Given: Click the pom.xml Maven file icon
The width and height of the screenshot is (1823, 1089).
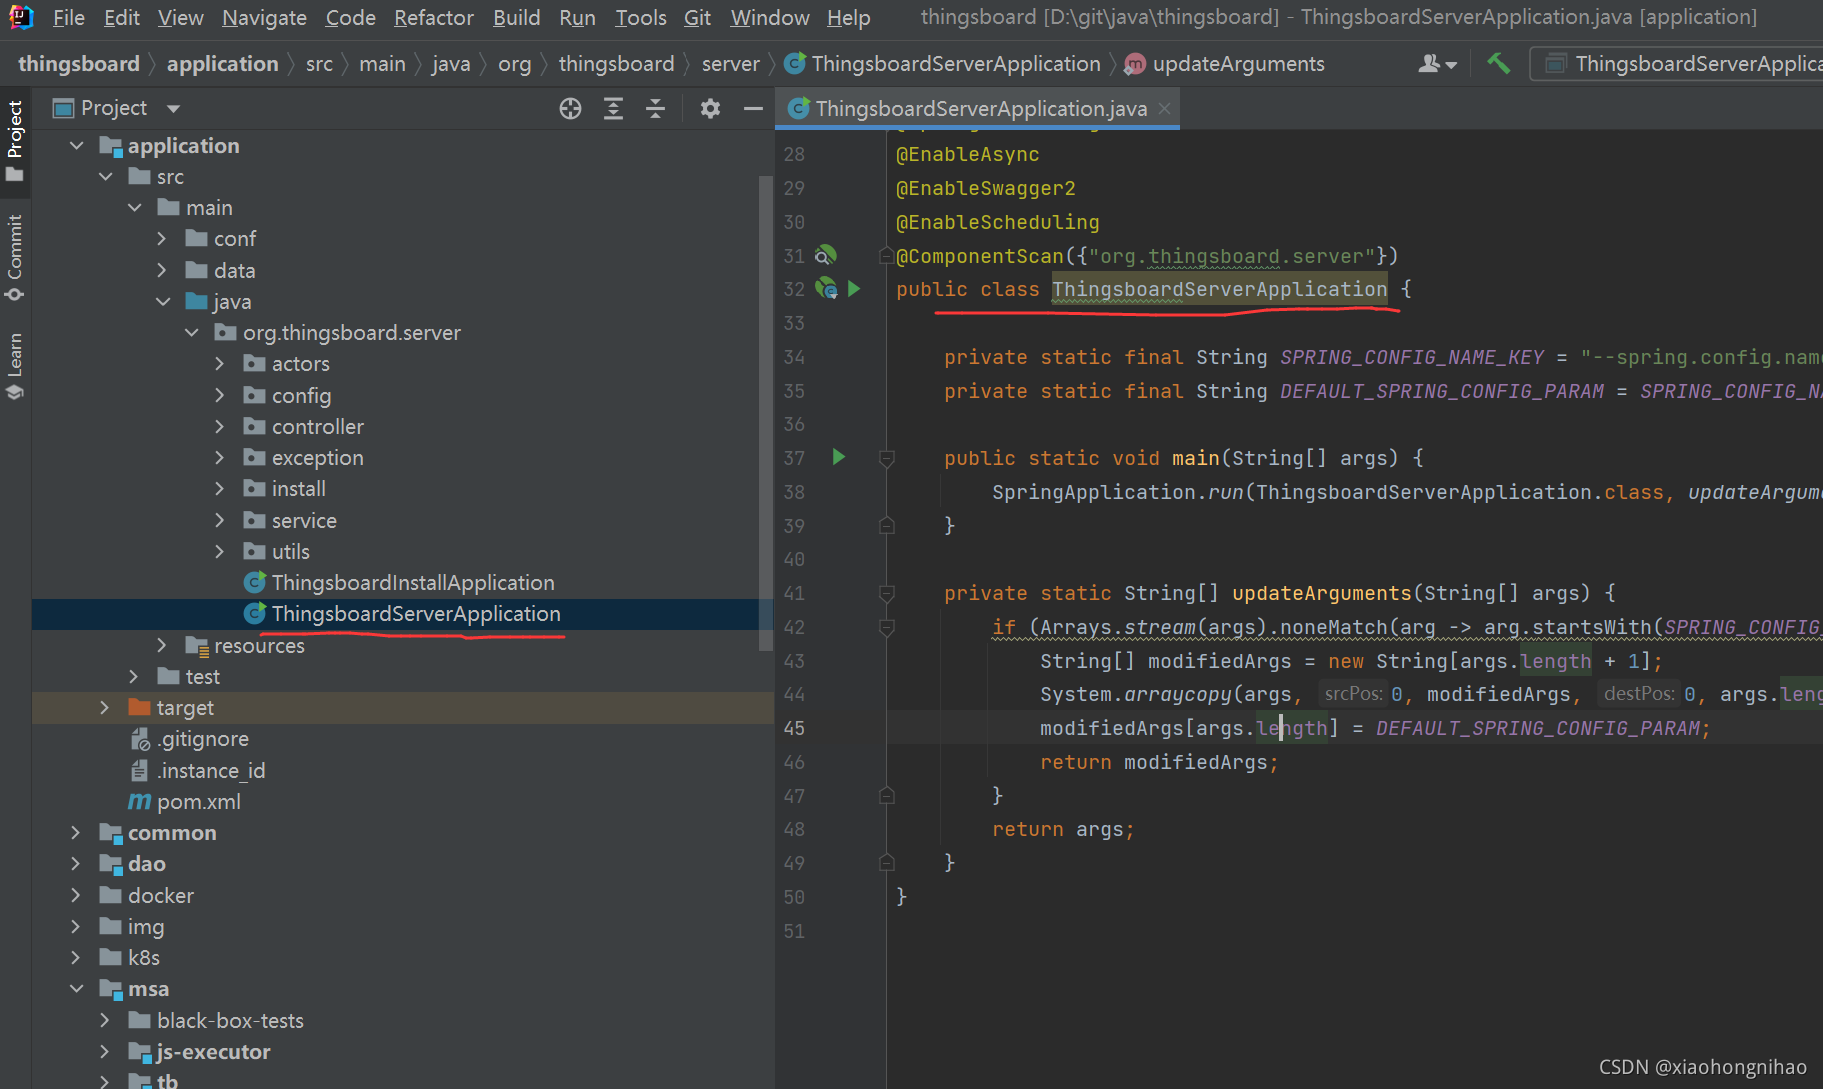Looking at the screenshot, I should pos(140,802).
